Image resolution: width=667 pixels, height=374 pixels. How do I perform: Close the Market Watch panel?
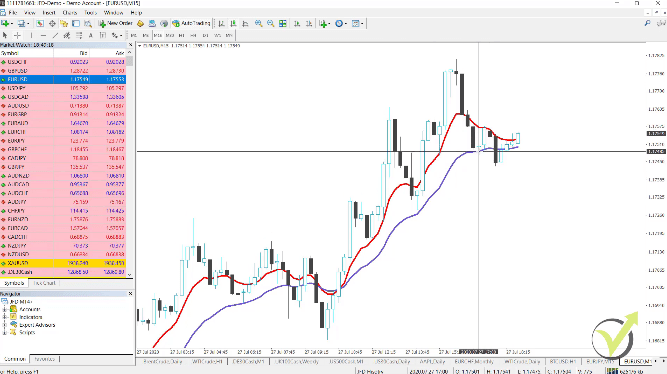[131, 45]
